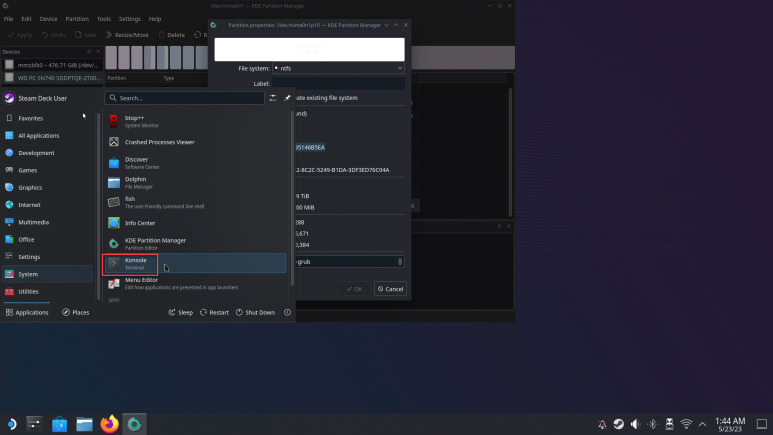
Task: Select the WD PC SN740 device
Action: tap(52, 78)
